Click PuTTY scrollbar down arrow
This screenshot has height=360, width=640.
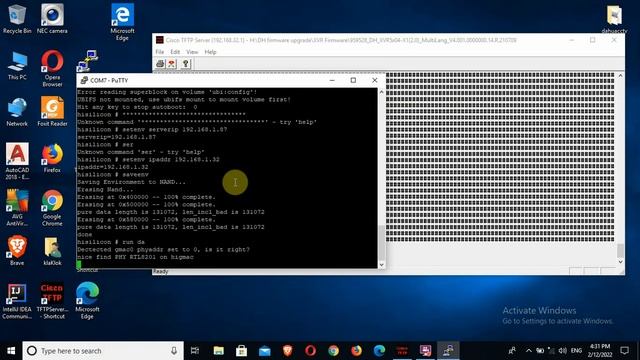pyautogui.click(x=382, y=265)
